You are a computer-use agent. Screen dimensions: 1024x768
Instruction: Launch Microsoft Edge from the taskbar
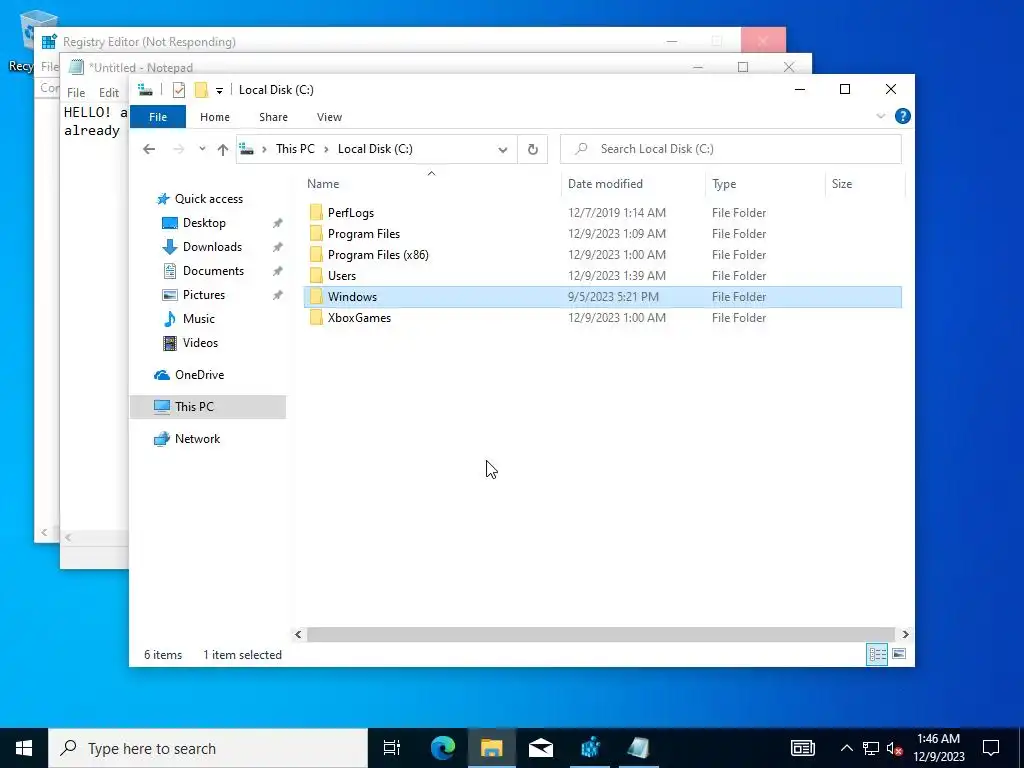(x=443, y=748)
